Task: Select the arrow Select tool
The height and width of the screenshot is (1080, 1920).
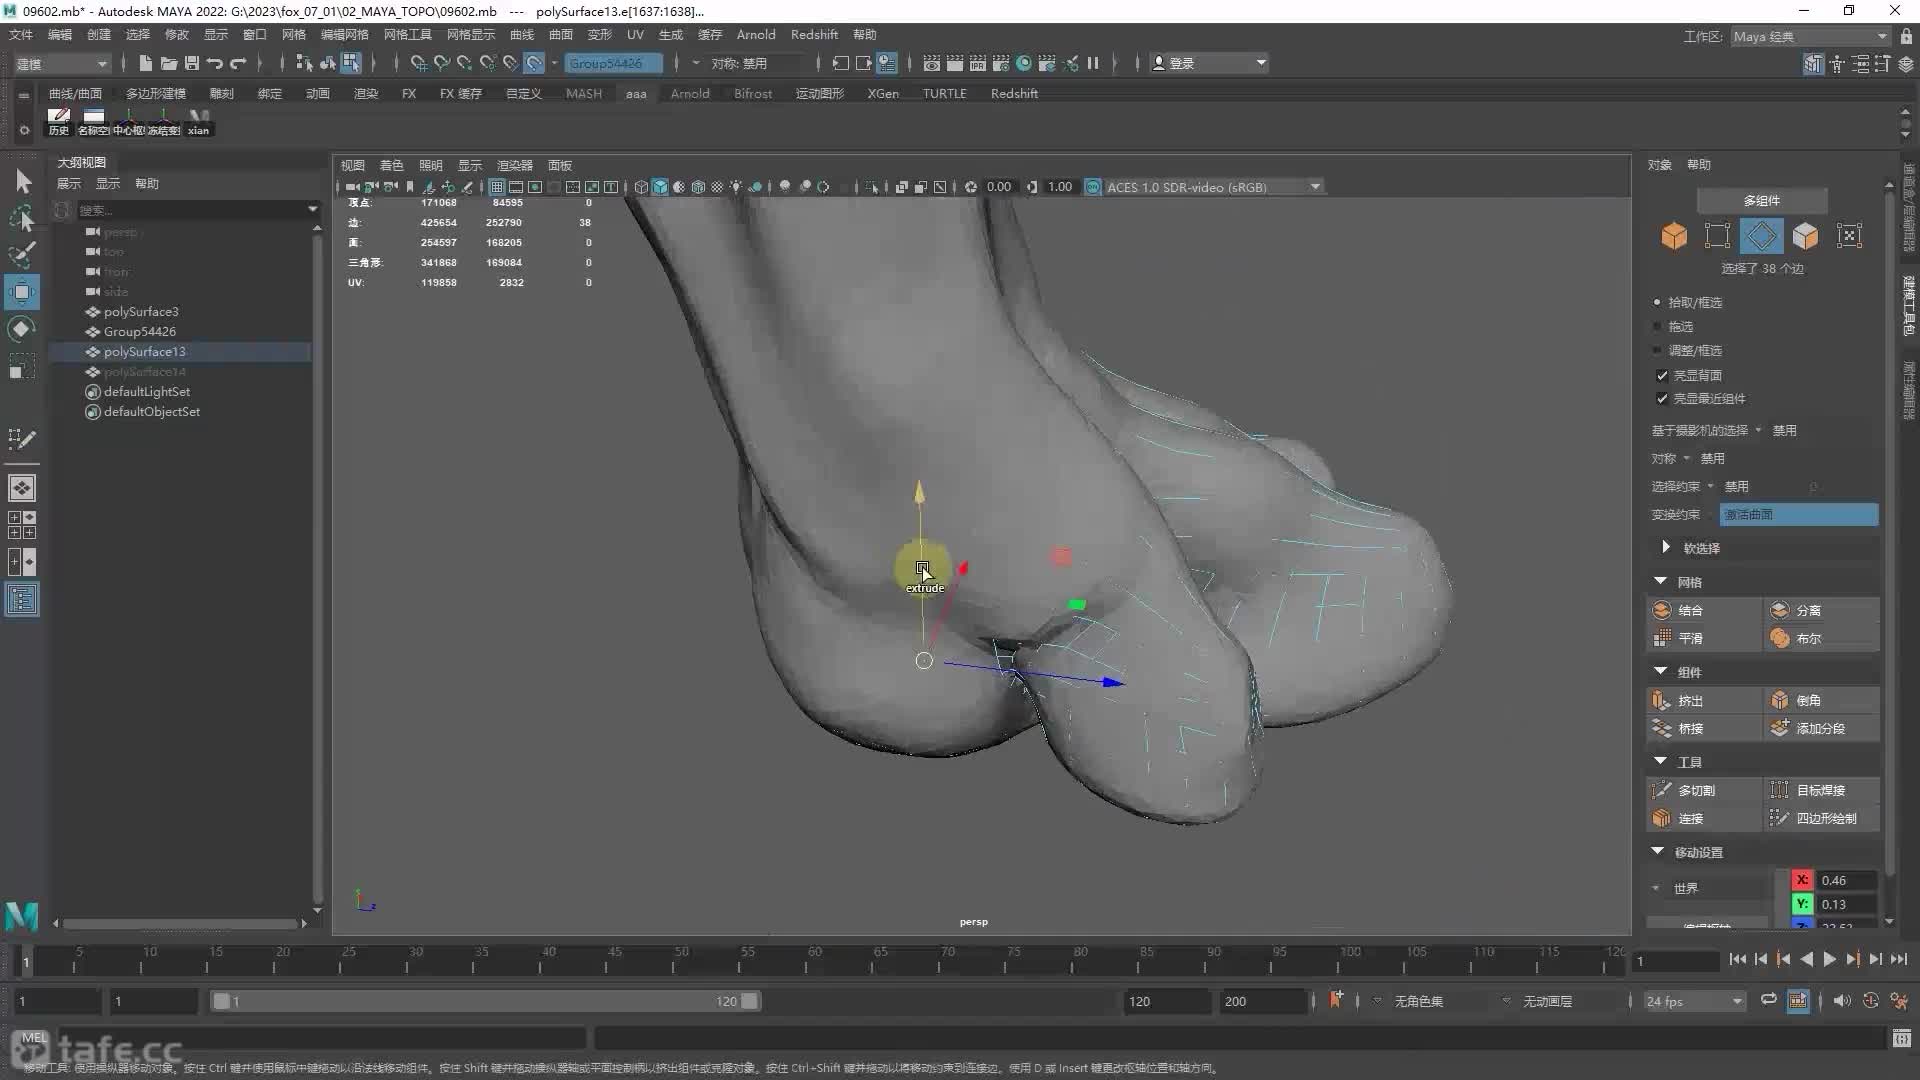Action: tap(23, 181)
